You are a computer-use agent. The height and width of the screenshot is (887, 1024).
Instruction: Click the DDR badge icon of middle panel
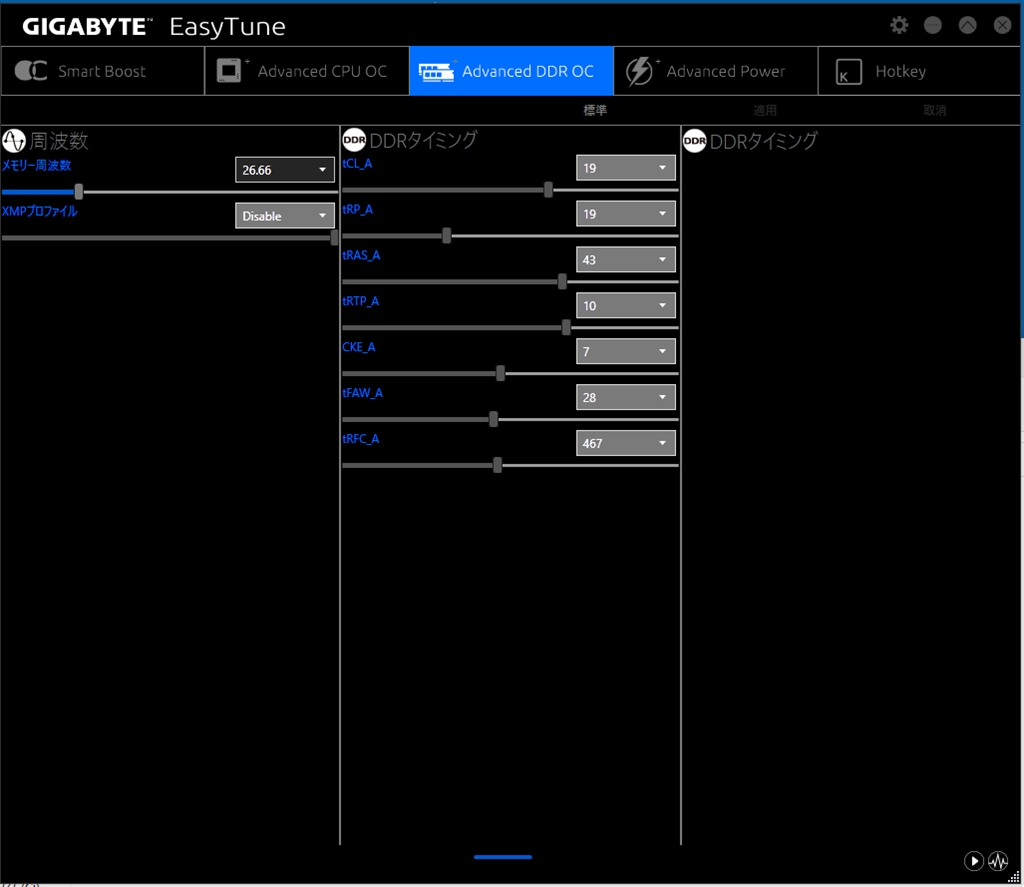click(354, 140)
